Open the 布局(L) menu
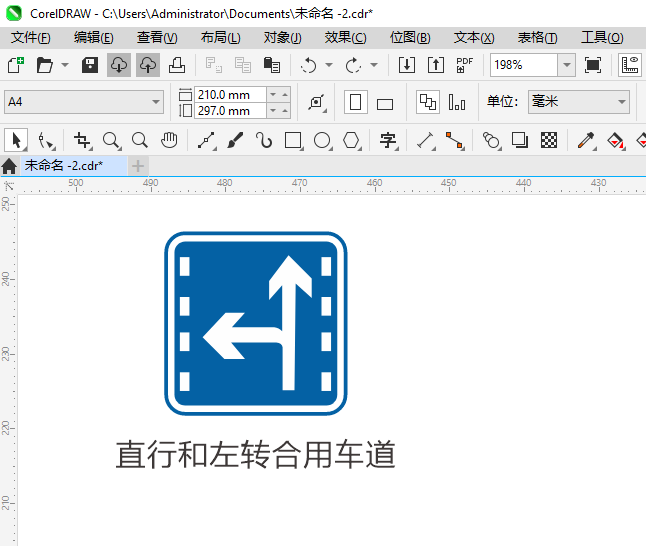Viewport: 646px width, 546px height. pos(221,38)
